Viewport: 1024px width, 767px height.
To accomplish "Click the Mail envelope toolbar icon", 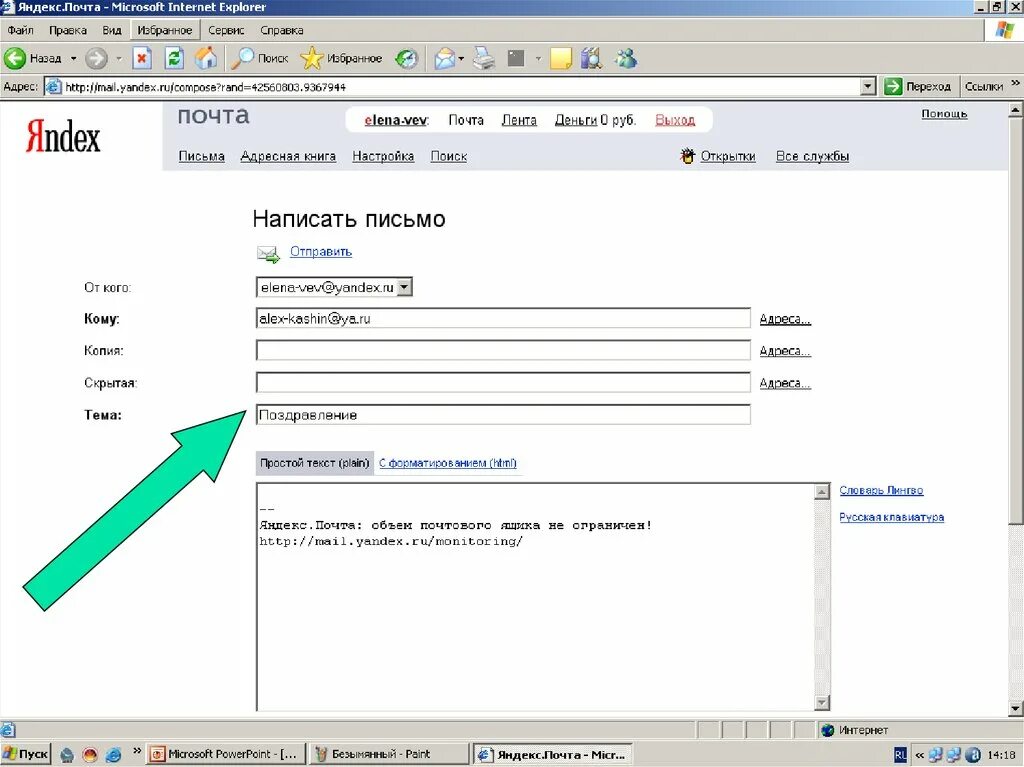I will pos(444,59).
